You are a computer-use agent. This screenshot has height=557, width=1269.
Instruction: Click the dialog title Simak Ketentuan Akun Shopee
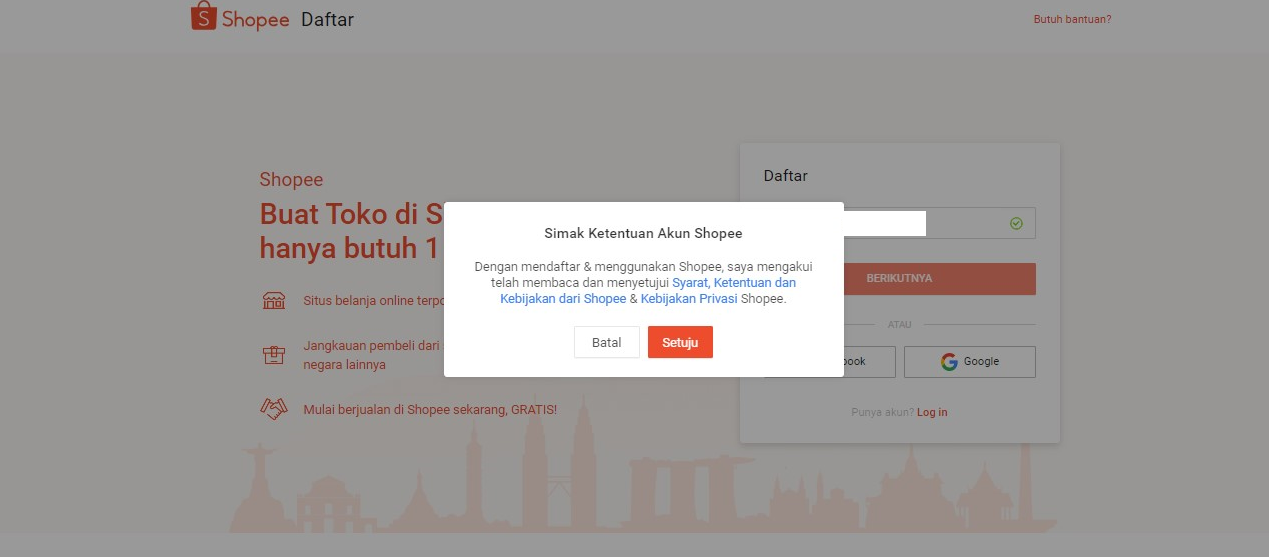tap(643, 233)
